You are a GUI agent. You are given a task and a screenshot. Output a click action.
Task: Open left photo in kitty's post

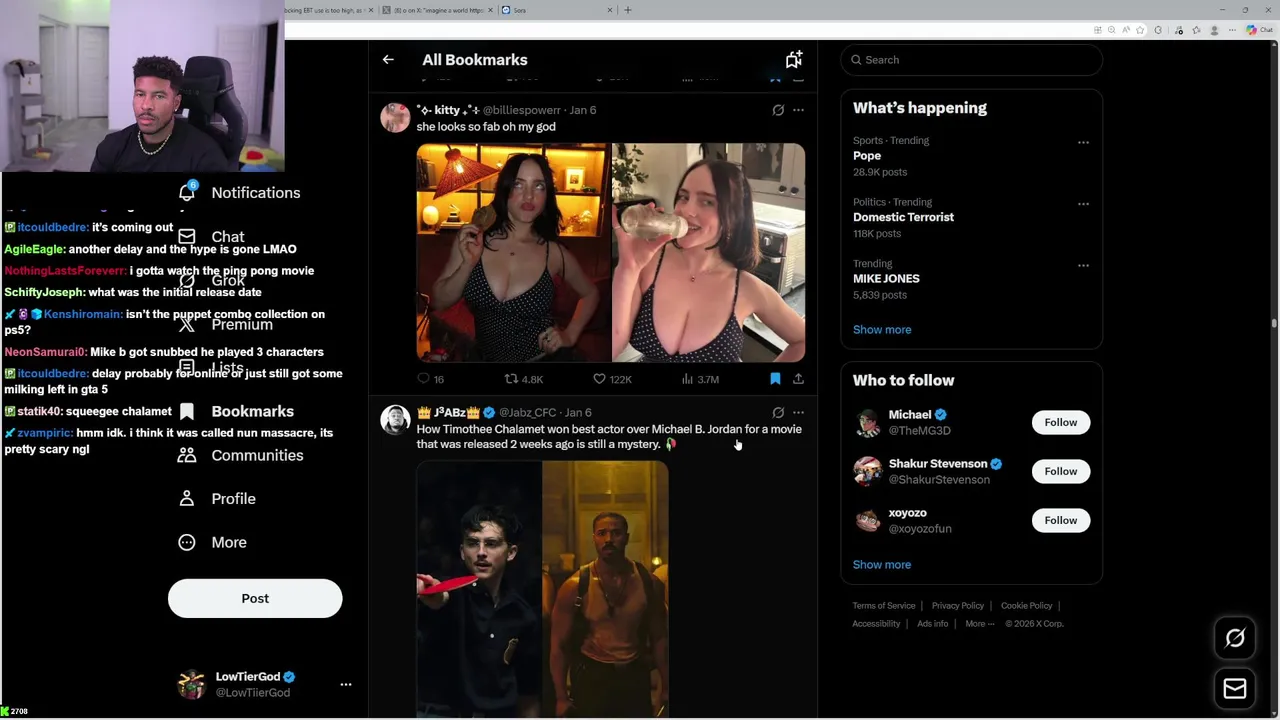click(513, 252)
